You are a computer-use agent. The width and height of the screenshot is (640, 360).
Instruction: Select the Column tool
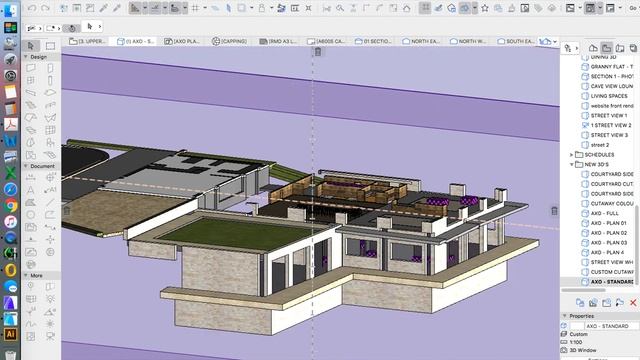50,80
